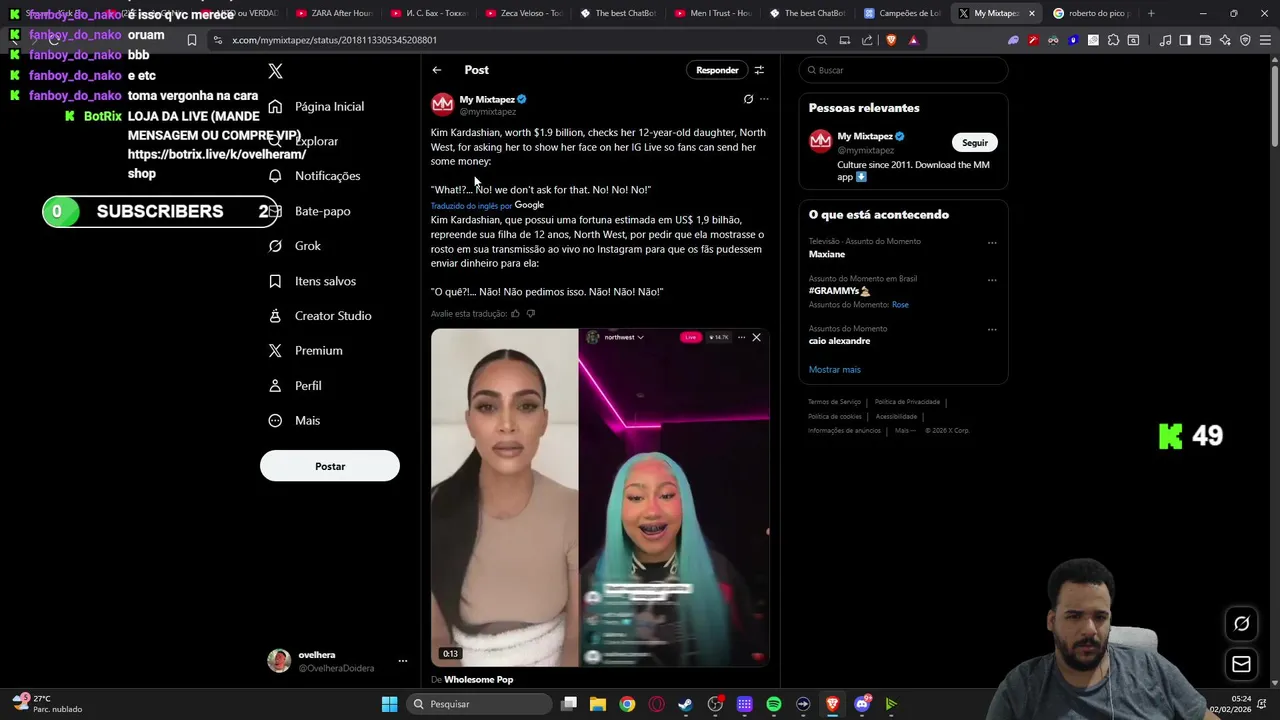Viewport: 1280px width, 720px height.
Task: Click Seguir to follow My Mixtapez
Action: coord(975,142)
